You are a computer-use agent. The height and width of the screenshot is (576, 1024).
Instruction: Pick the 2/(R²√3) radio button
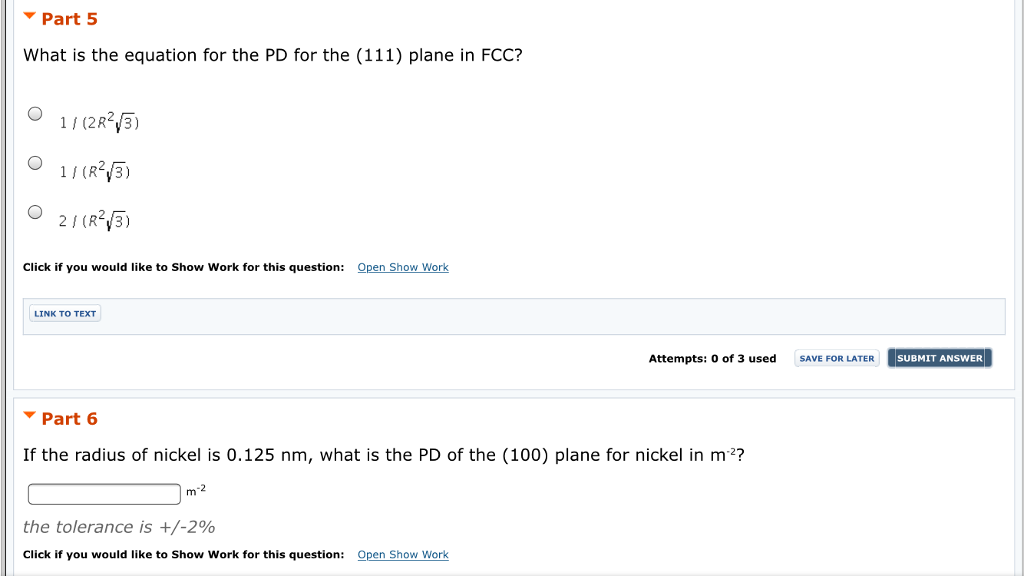coord(35,212)
